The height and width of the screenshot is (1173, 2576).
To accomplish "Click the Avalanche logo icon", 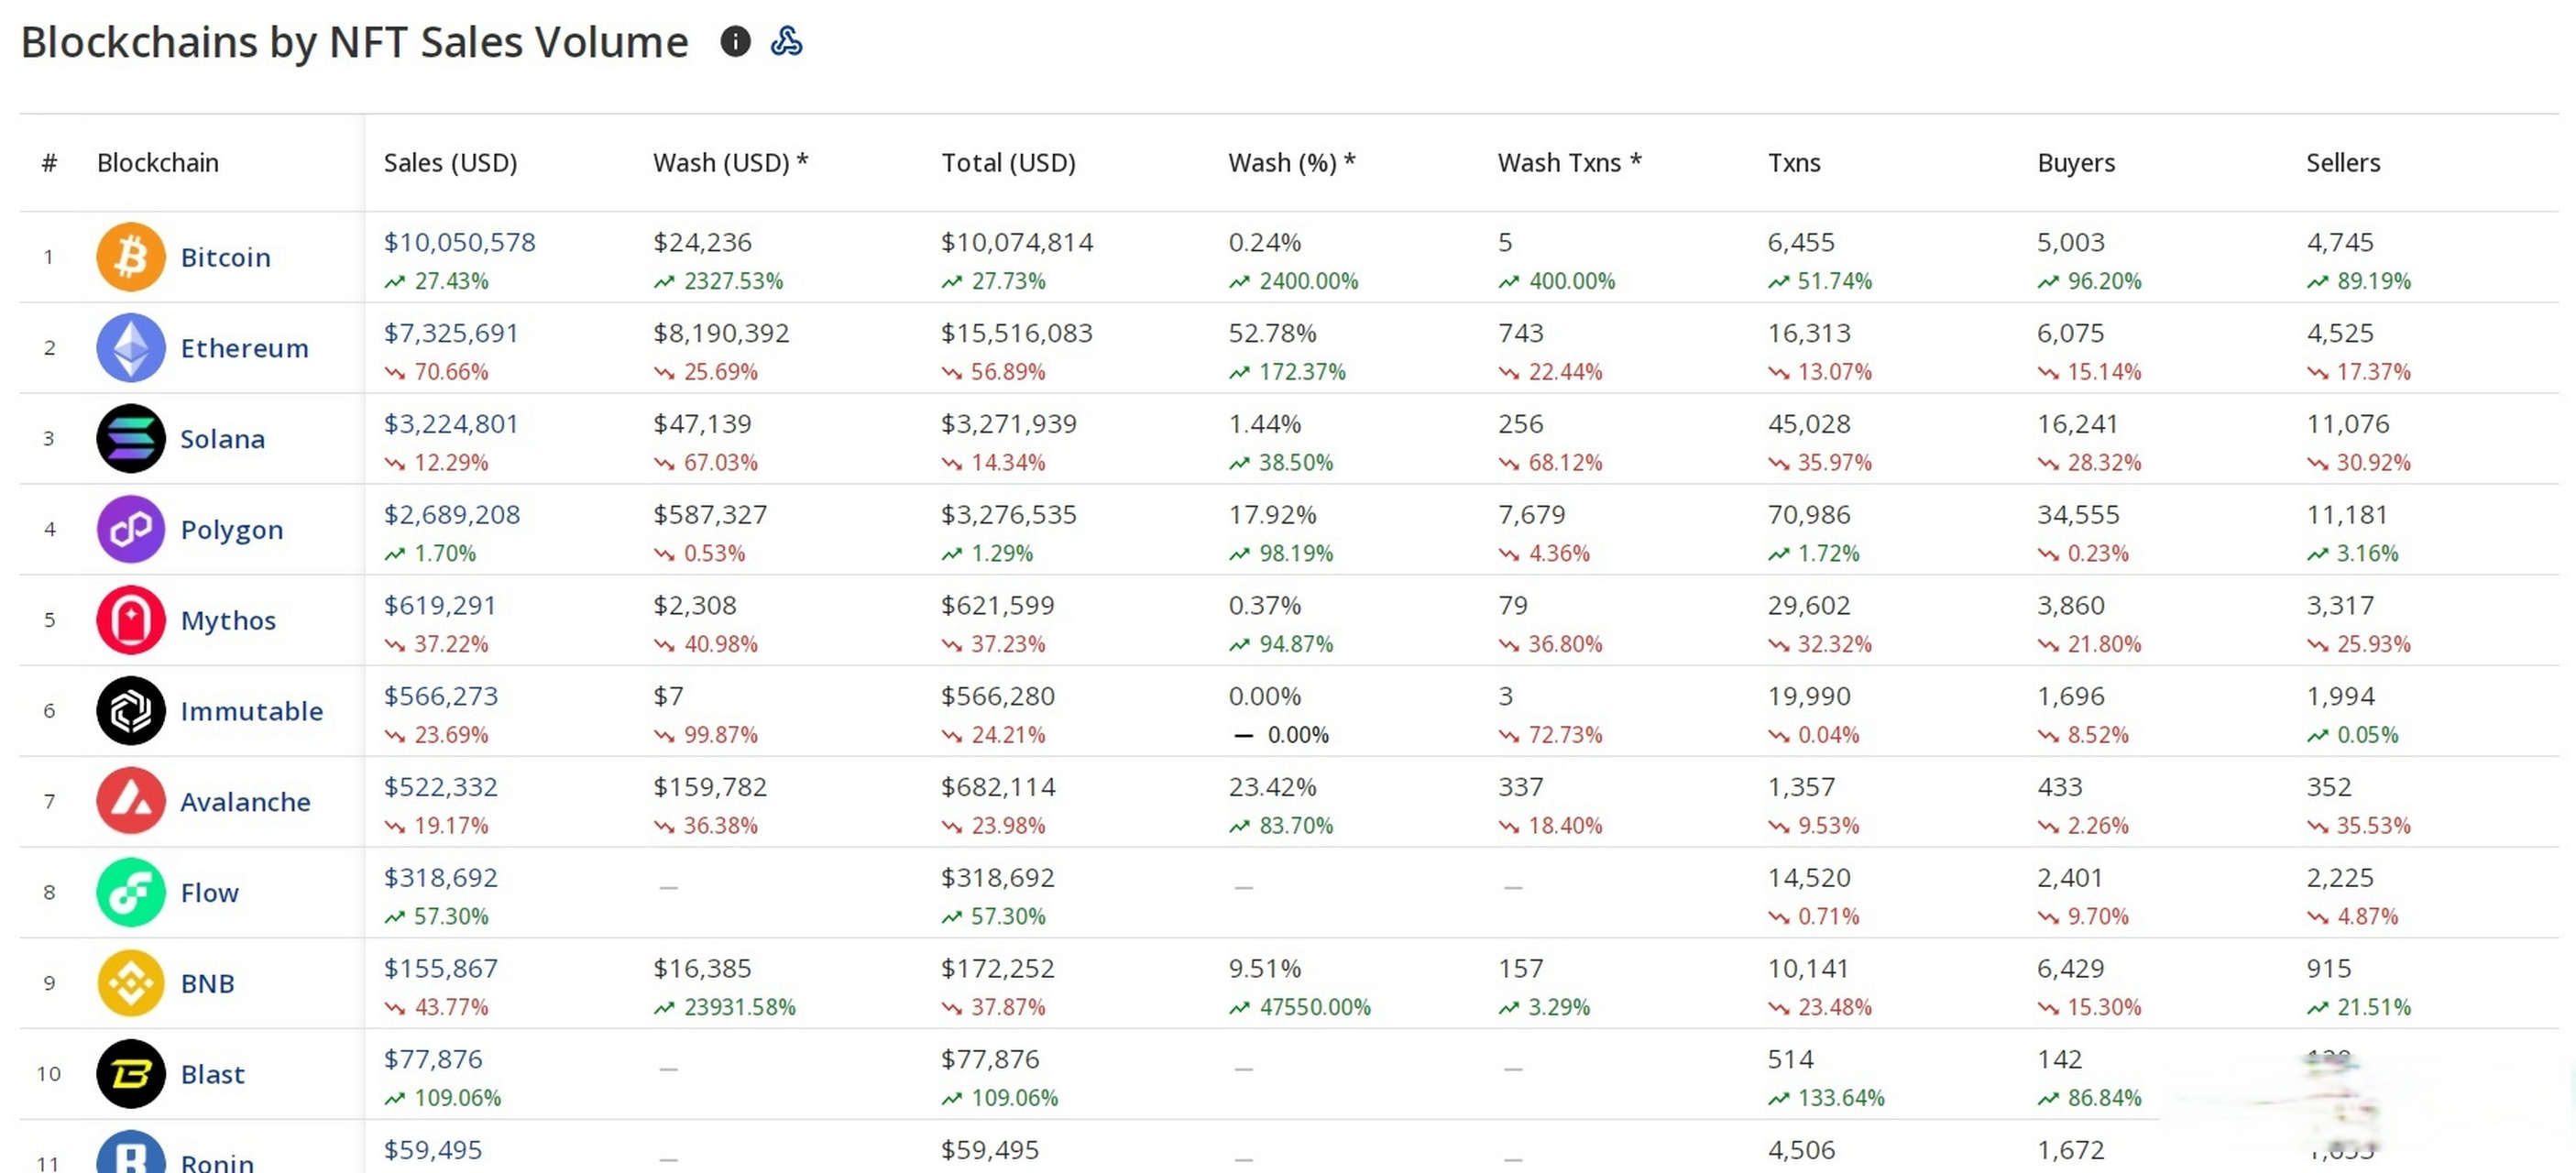I will click(x=131, y=801).
